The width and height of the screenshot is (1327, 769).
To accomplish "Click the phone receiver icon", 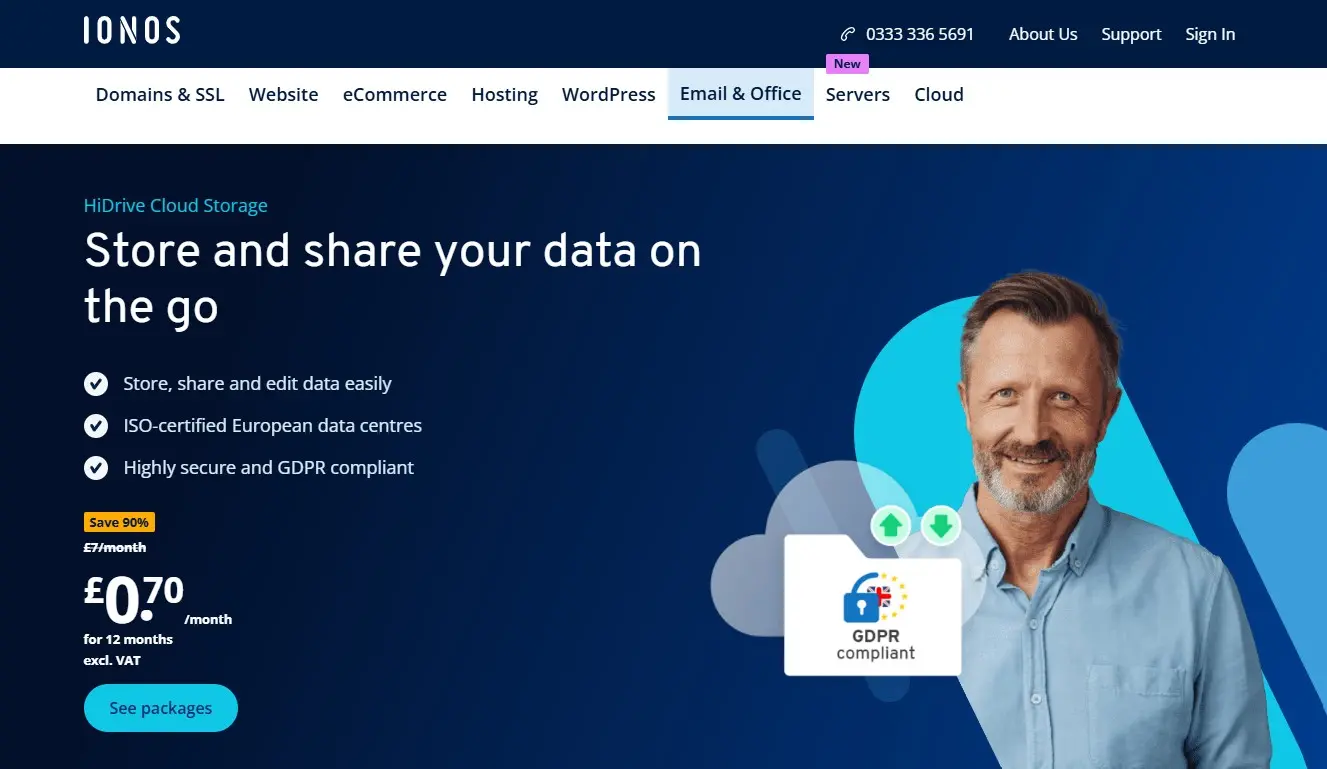I will point(849,33).
